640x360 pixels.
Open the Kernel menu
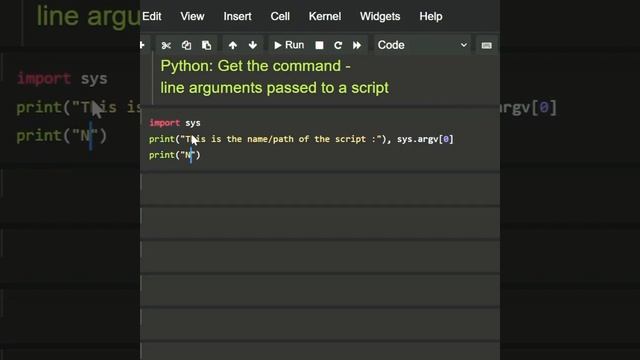[325, 16]
